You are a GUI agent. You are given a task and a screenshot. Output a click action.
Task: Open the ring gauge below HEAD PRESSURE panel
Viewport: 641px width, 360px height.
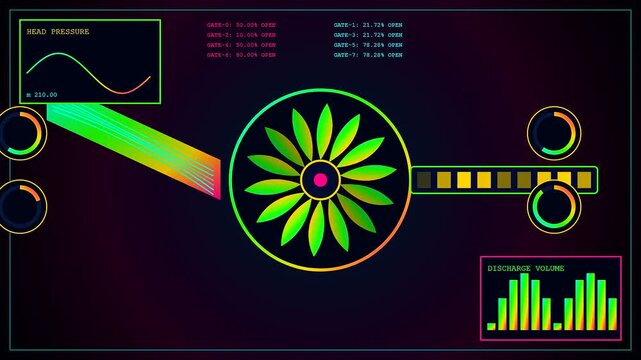point(20,133)
